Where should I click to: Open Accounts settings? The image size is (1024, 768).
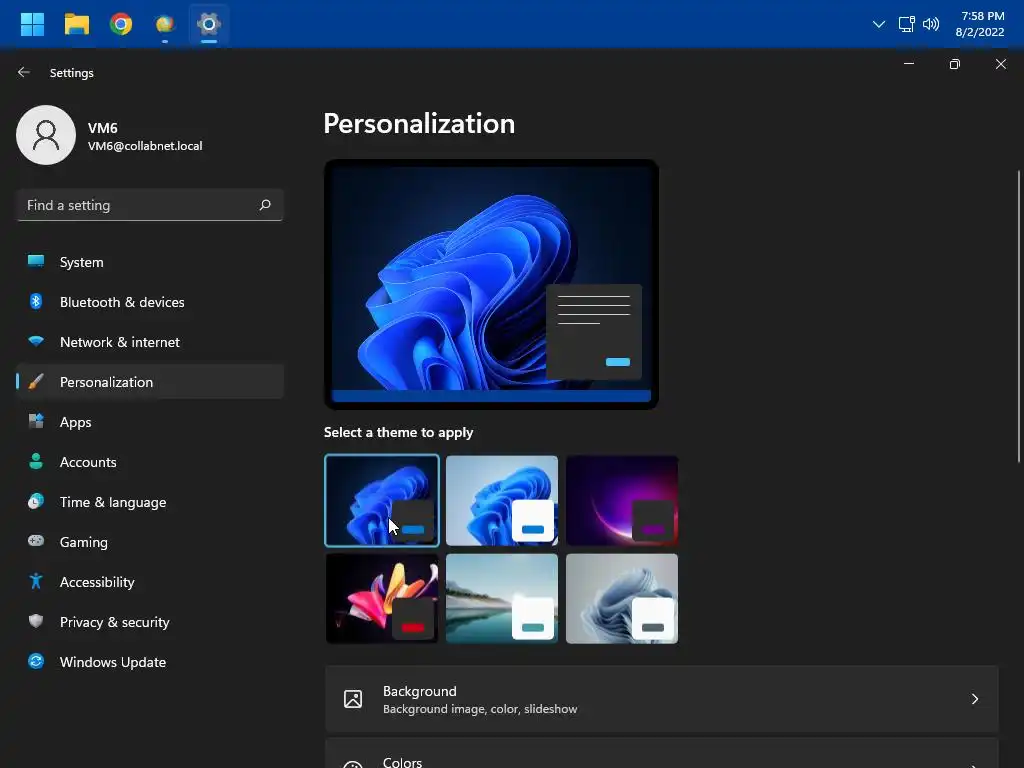click(150, 462)
